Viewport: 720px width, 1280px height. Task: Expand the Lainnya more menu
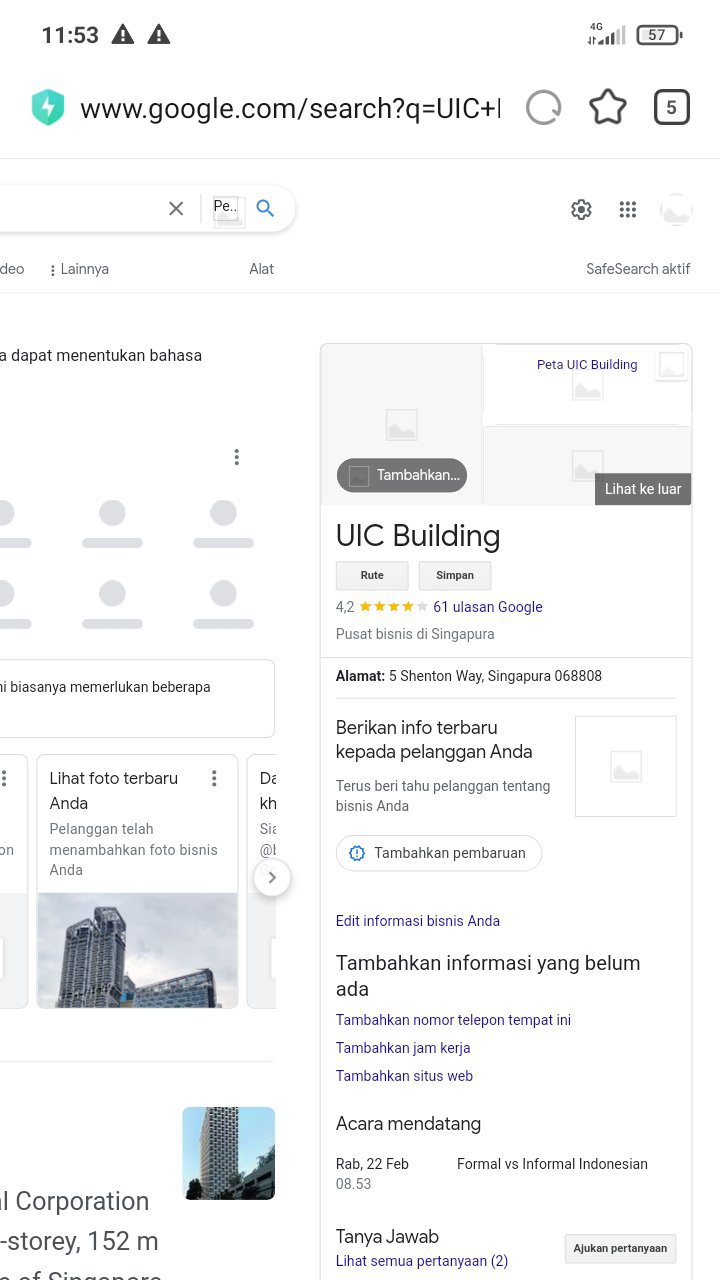pos(79,269)
